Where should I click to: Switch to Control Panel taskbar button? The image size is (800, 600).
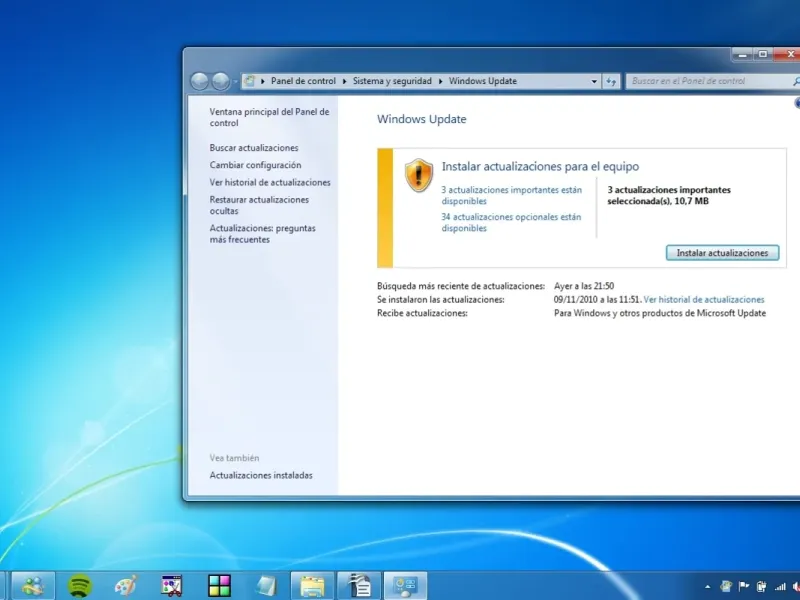(406, 586)
